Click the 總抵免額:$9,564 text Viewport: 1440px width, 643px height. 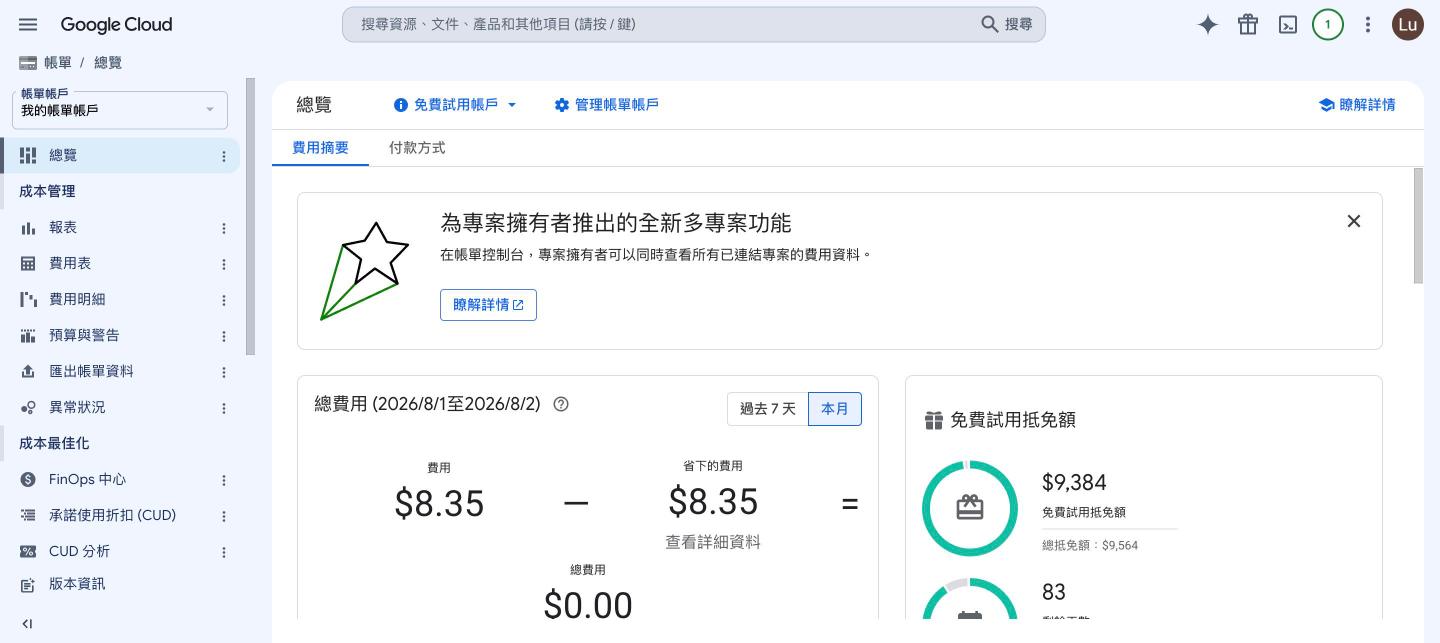pyautogui.click(x=1090, y=546)
